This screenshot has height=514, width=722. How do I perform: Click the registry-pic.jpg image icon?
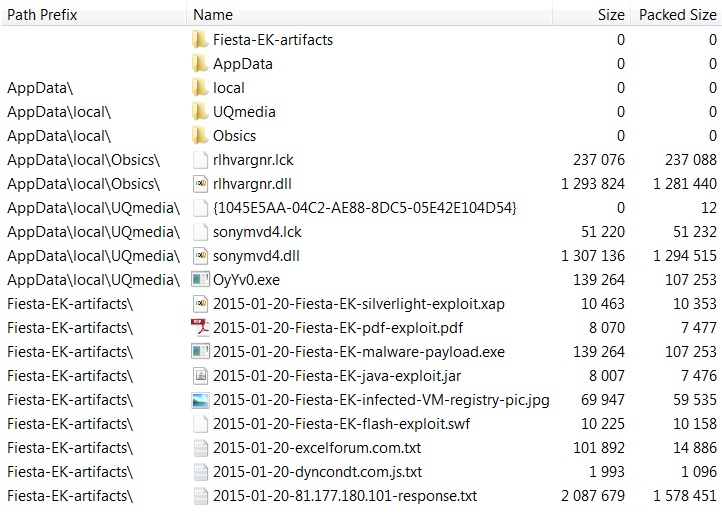200,400
